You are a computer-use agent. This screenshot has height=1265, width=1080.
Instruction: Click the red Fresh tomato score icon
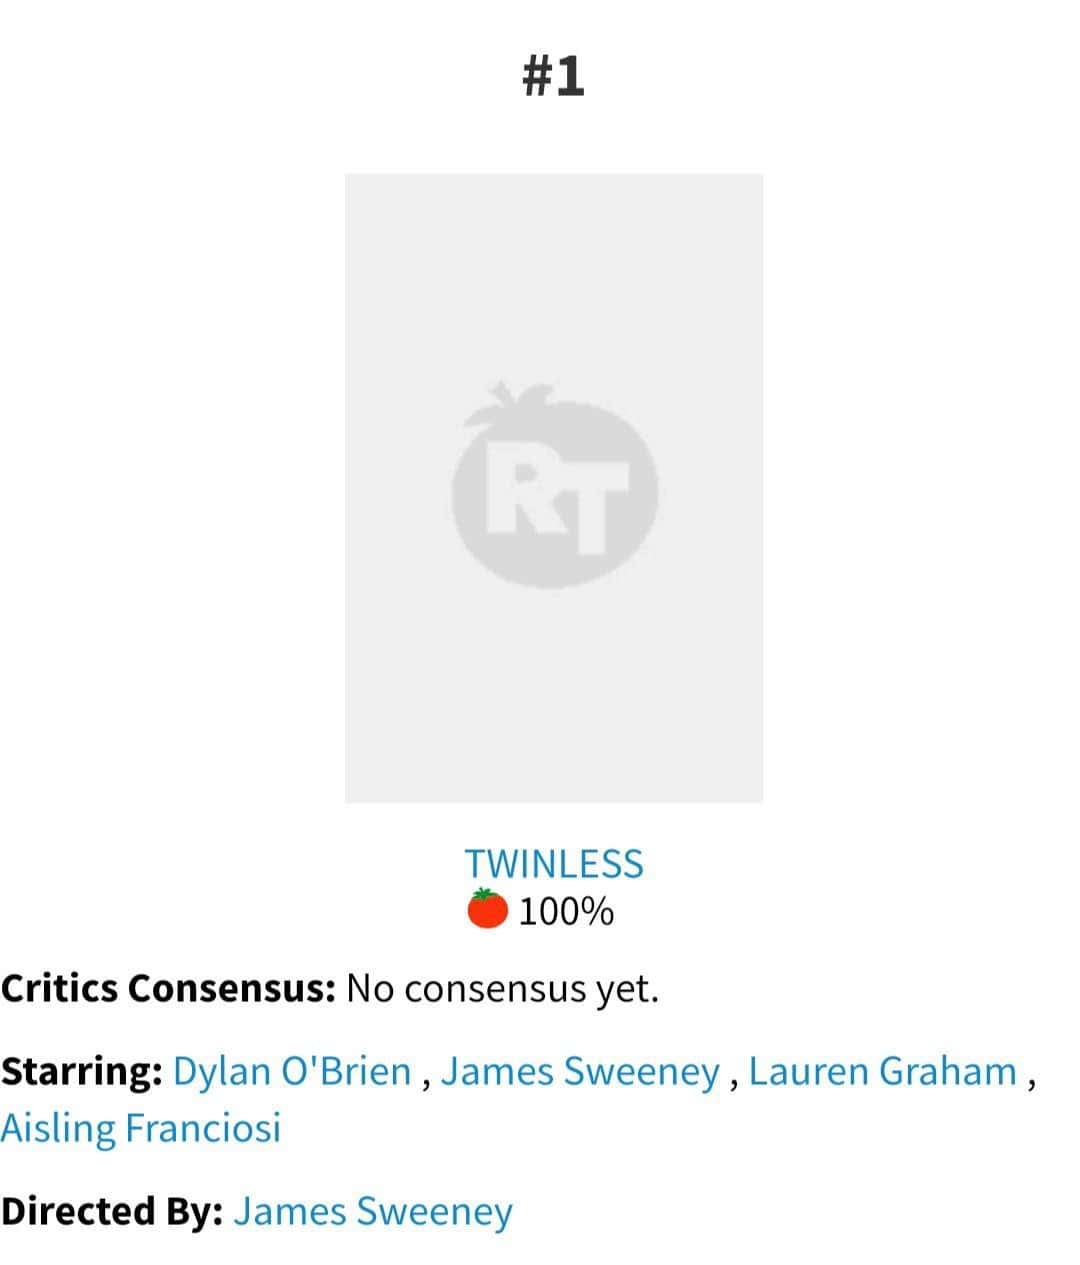(x=488, y=909)
